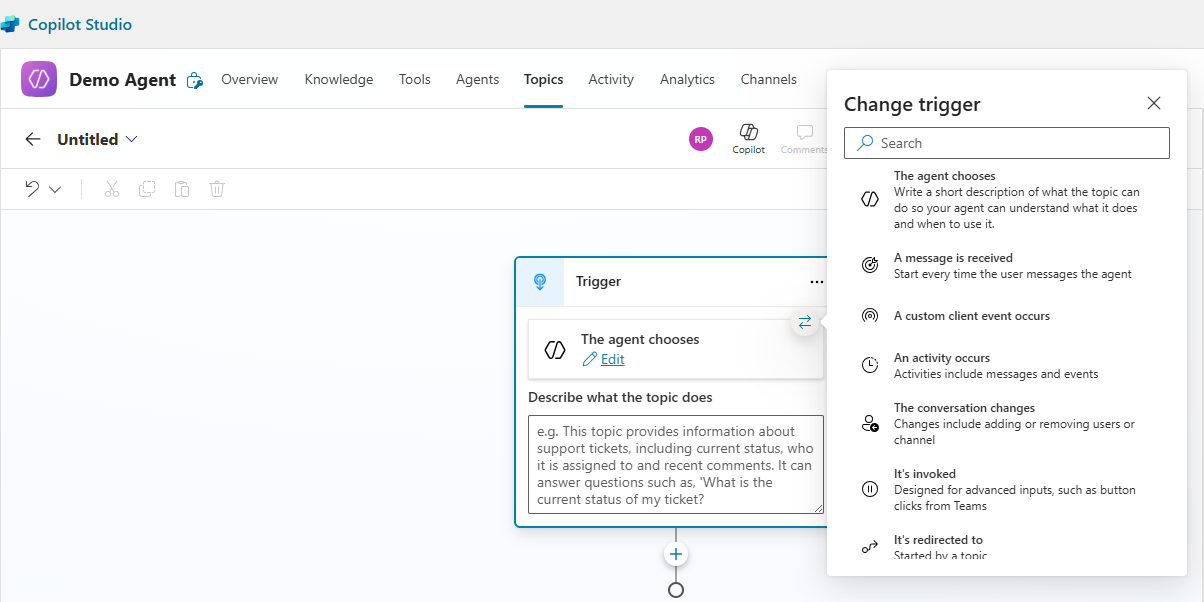Image resolution: width=1204 pixels, height=602 pixels.
Task: Click the delete trash icon
Action: [x=217, y=189]
